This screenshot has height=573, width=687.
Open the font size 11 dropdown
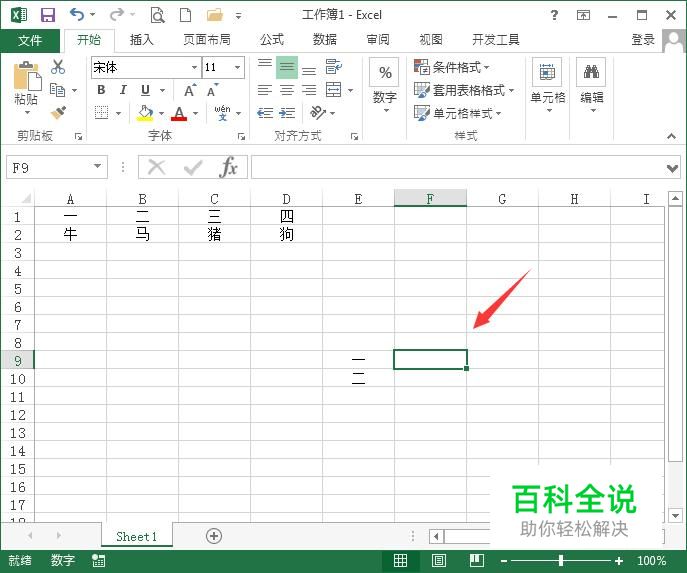(237, 67)
